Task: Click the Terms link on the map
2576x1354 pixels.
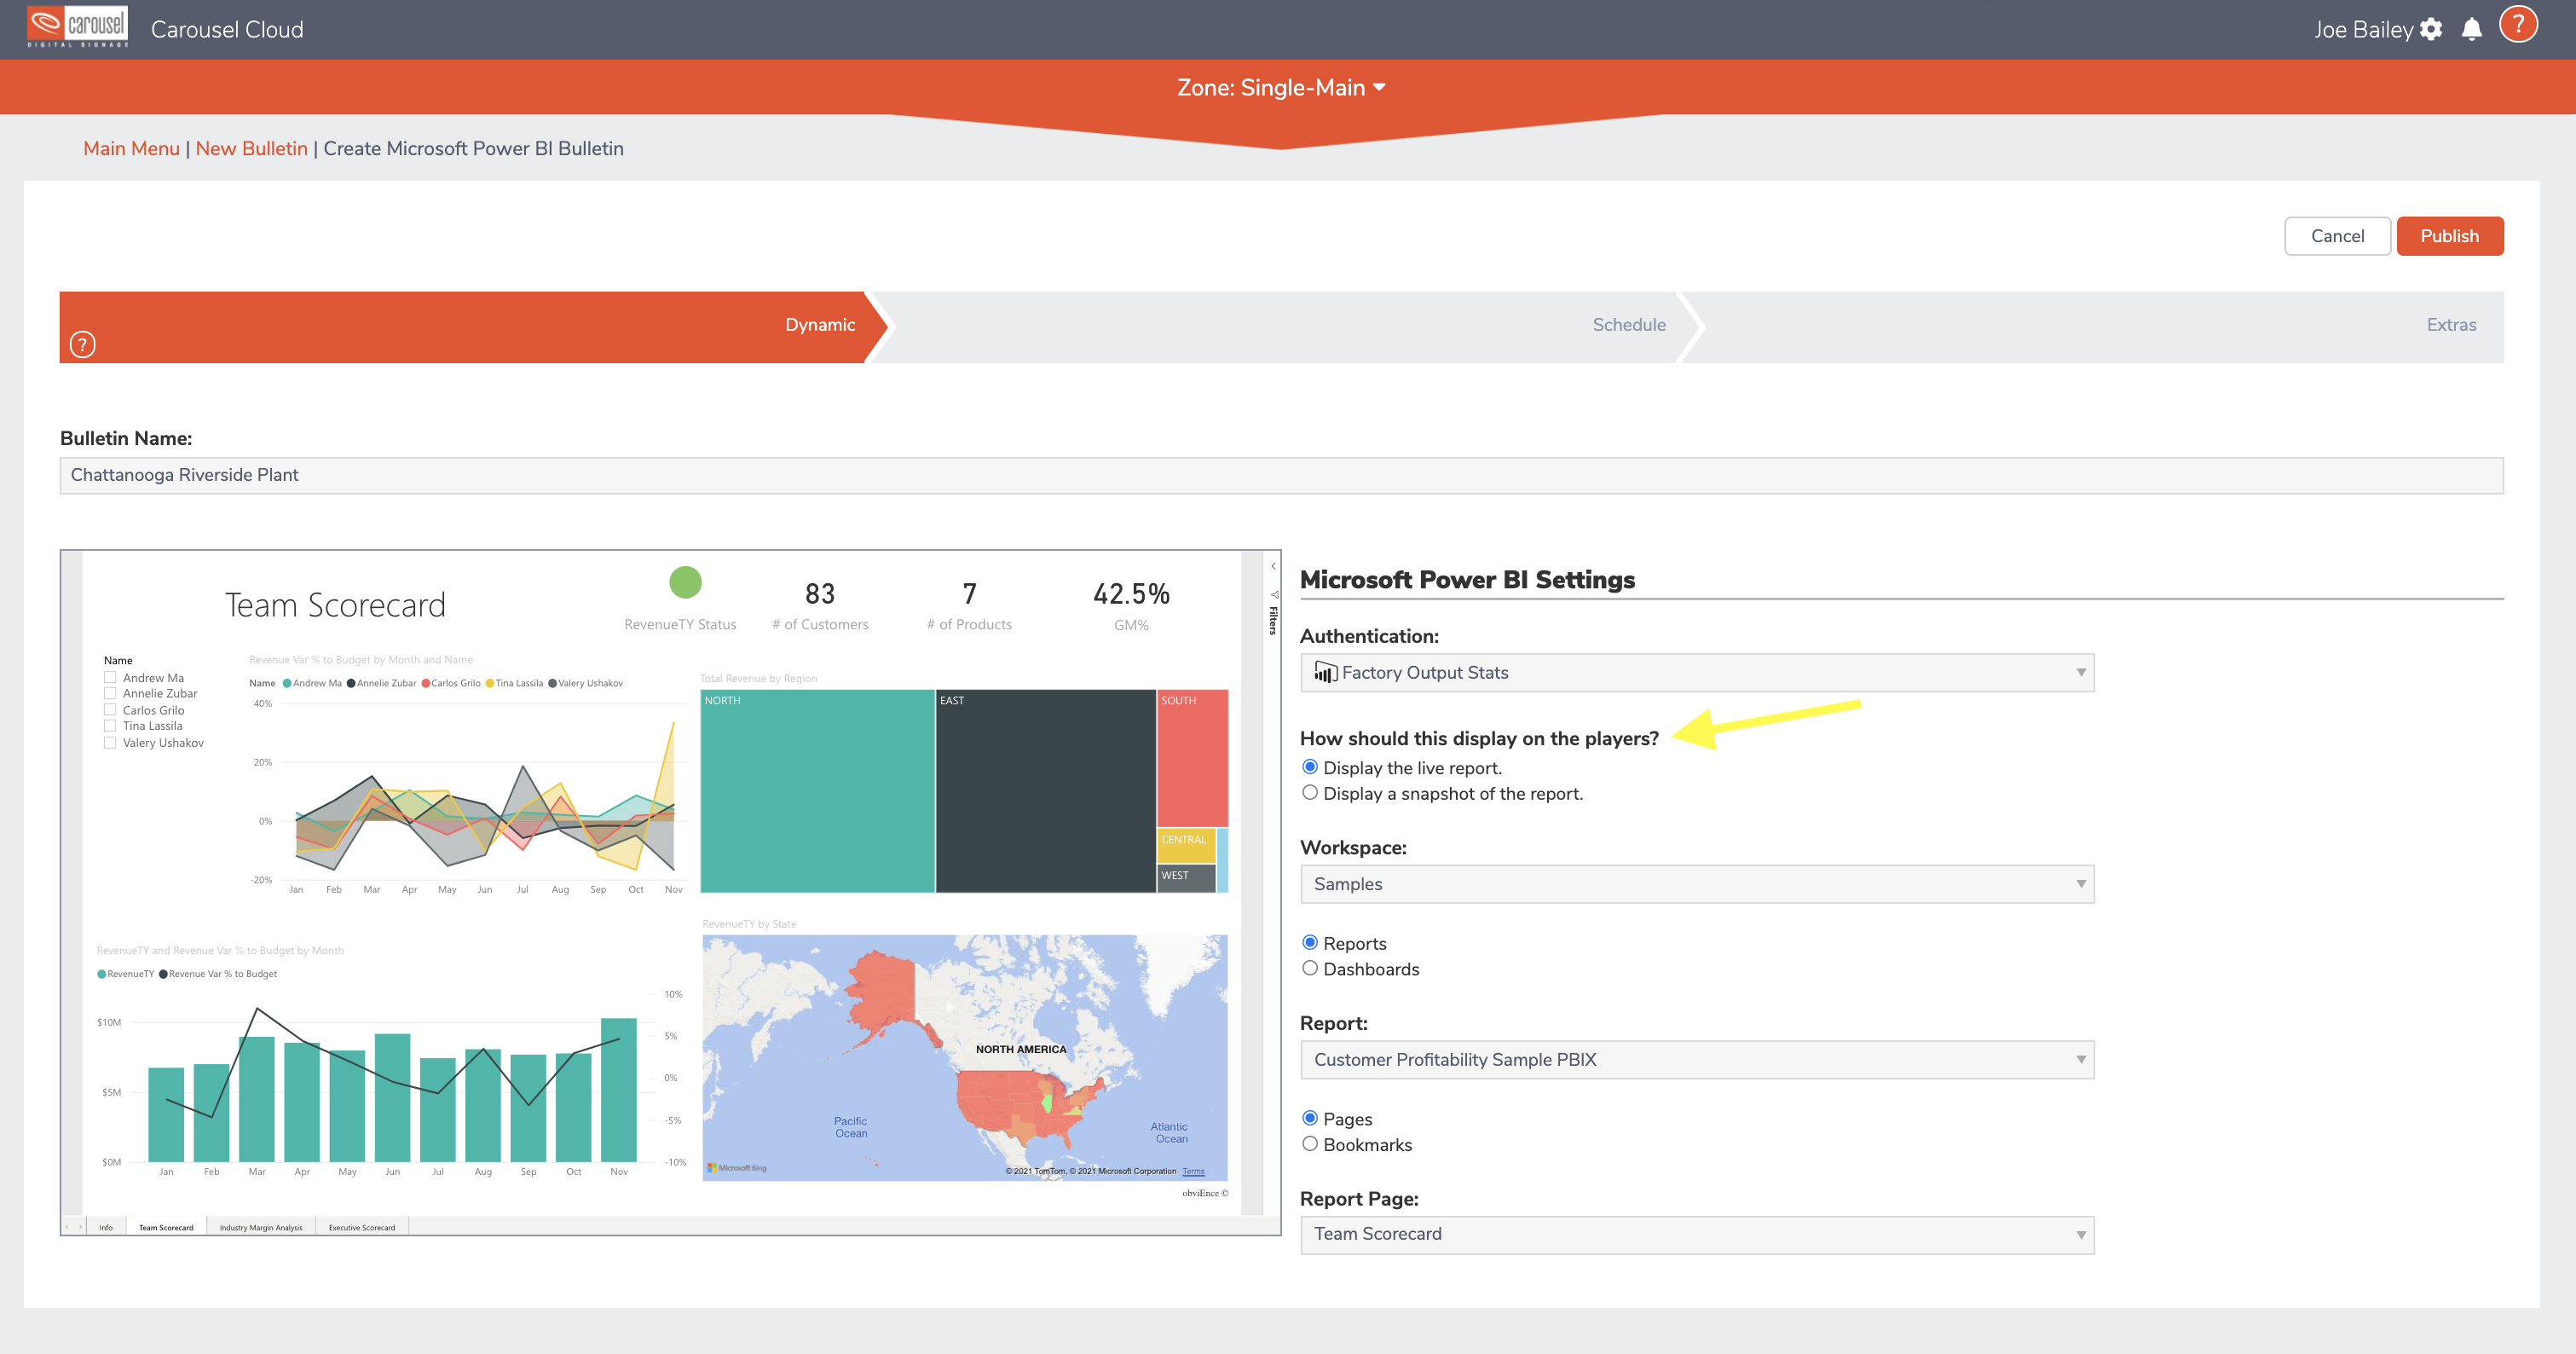Action: pyautogui.click(x=1193, y=1171)
